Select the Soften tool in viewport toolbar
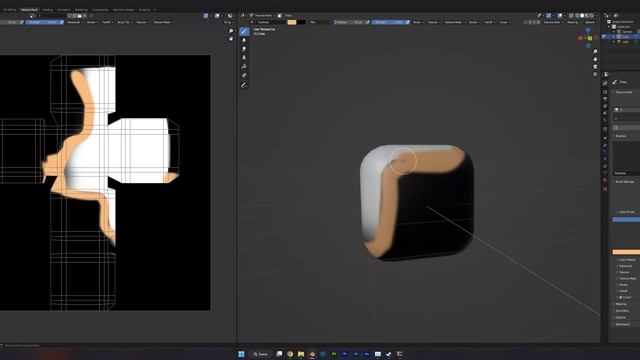The height and width of the screenshot is (360, 640). coord(244,40)
